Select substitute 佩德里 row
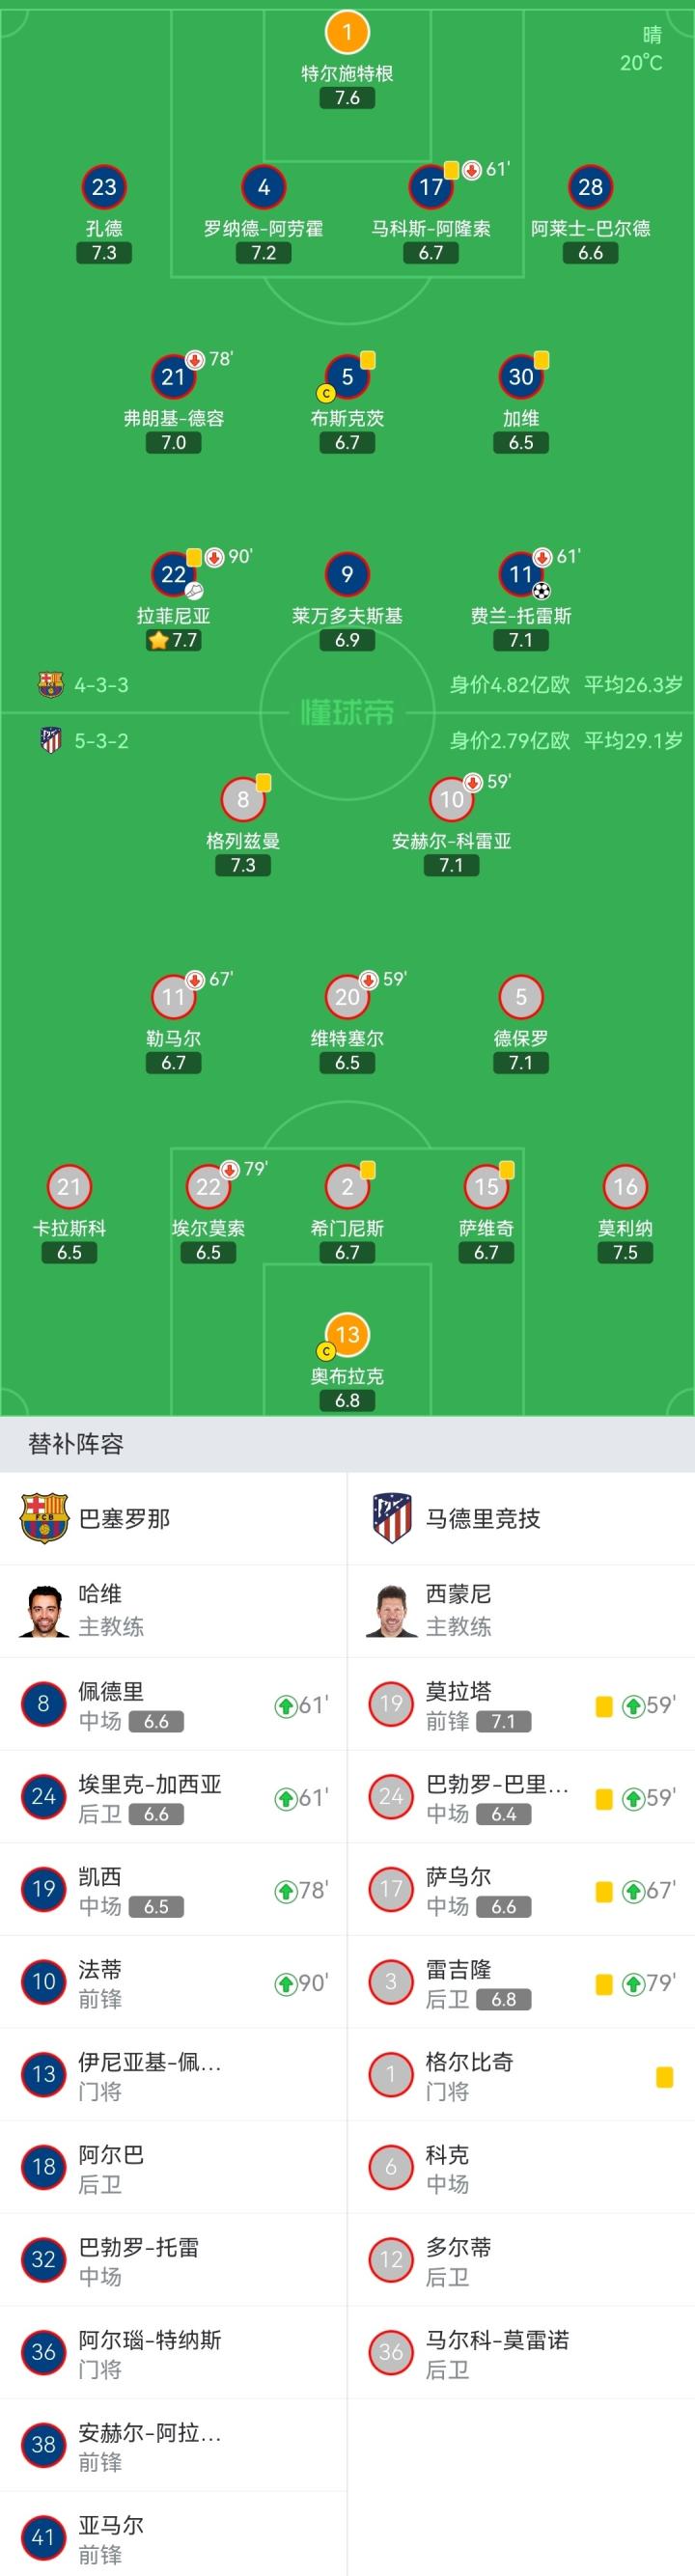The image size is (695, 2576). click(x=173, y=1705)
